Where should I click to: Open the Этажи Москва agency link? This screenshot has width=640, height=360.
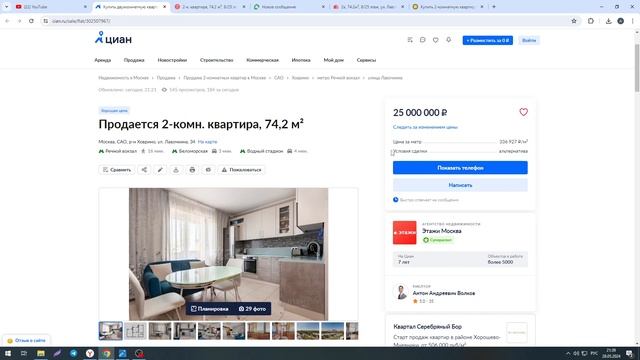point(441,231)
